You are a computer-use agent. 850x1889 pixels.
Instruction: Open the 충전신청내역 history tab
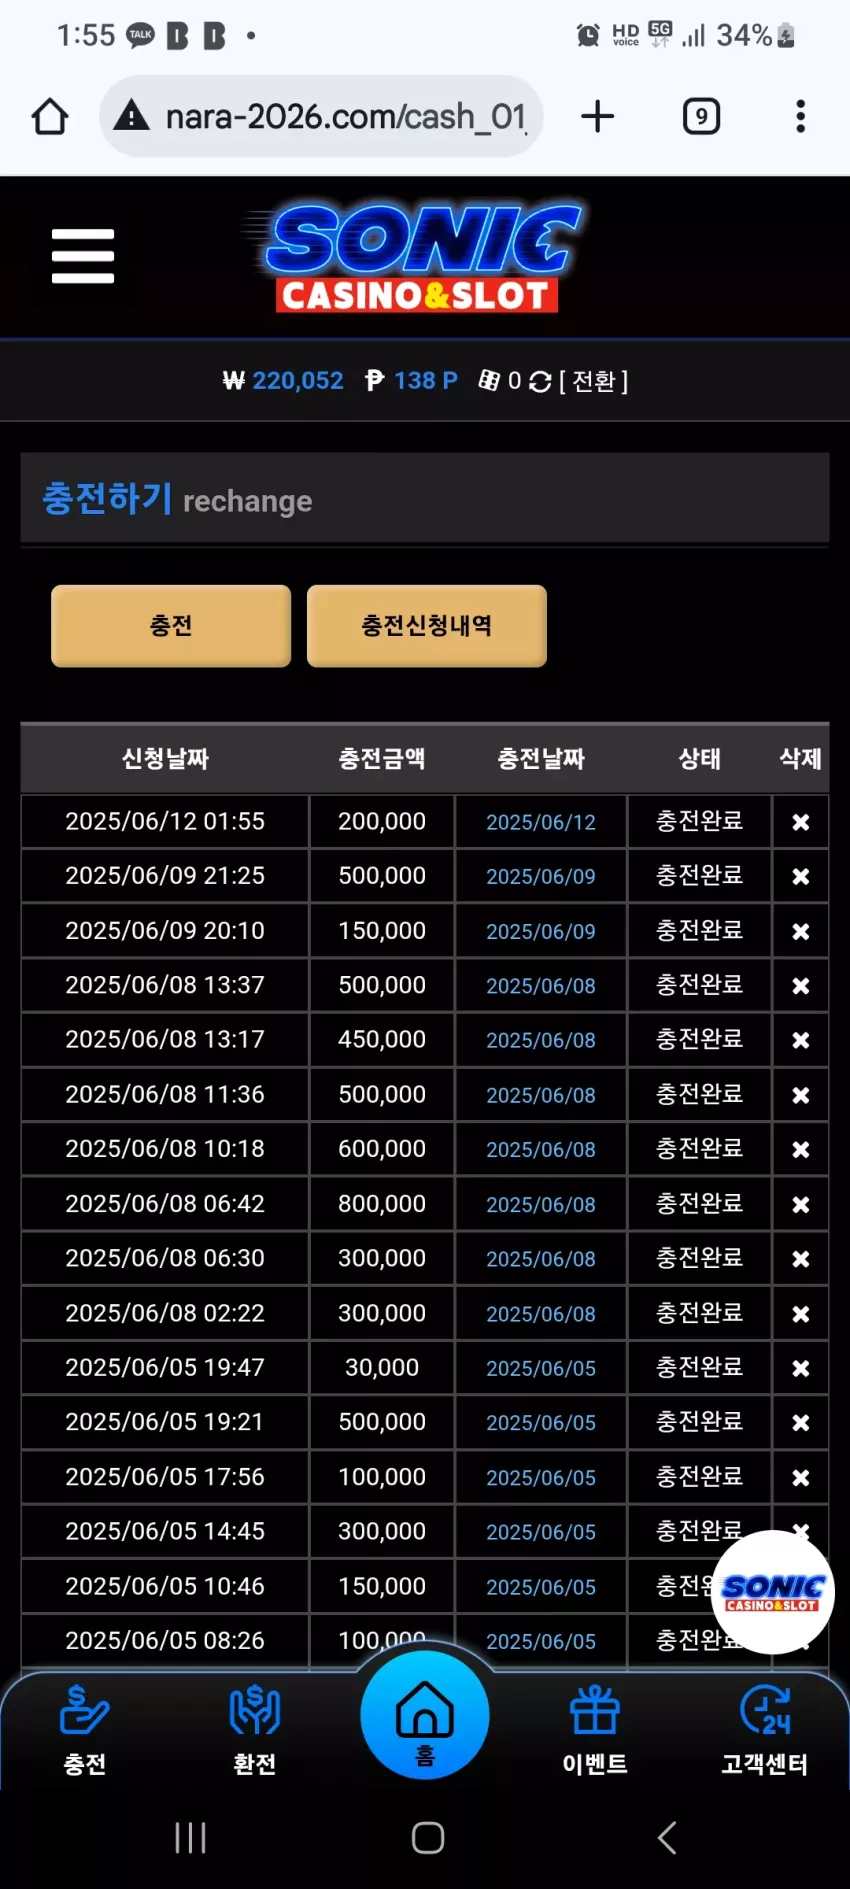[x=427, y=626]
